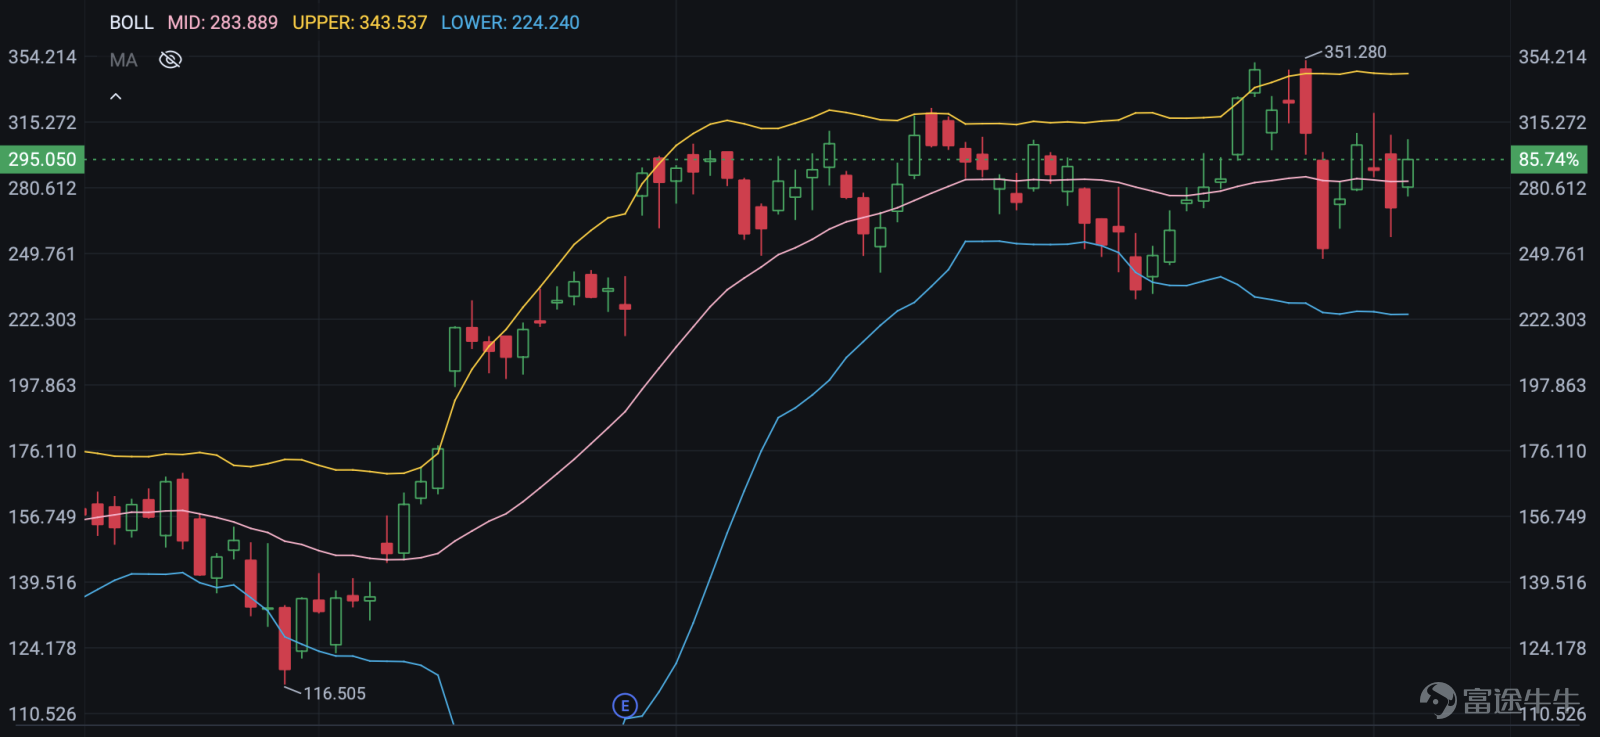Click the left axis label 315.272
The height and width of the screenshot is (737, 1600).
[42, 122]
